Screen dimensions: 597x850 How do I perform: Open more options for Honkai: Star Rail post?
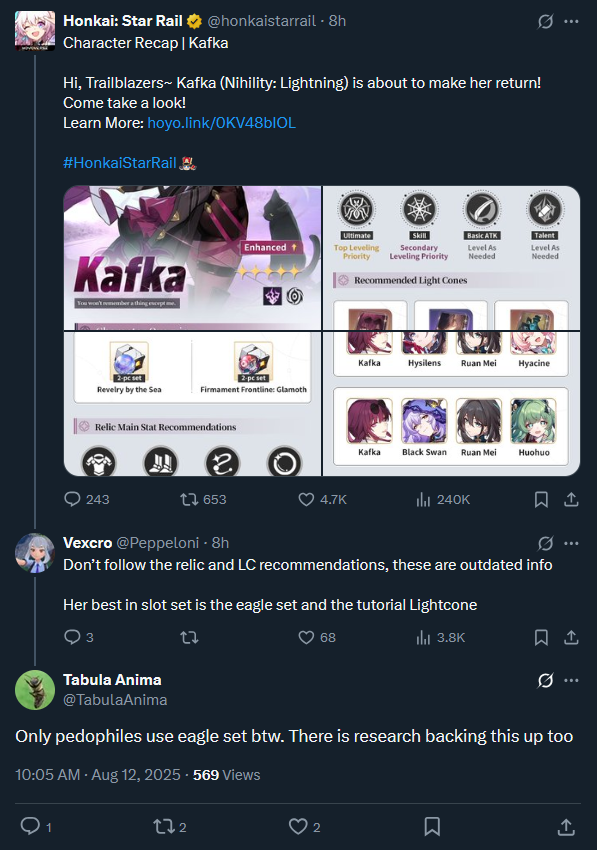click(571, 21)
